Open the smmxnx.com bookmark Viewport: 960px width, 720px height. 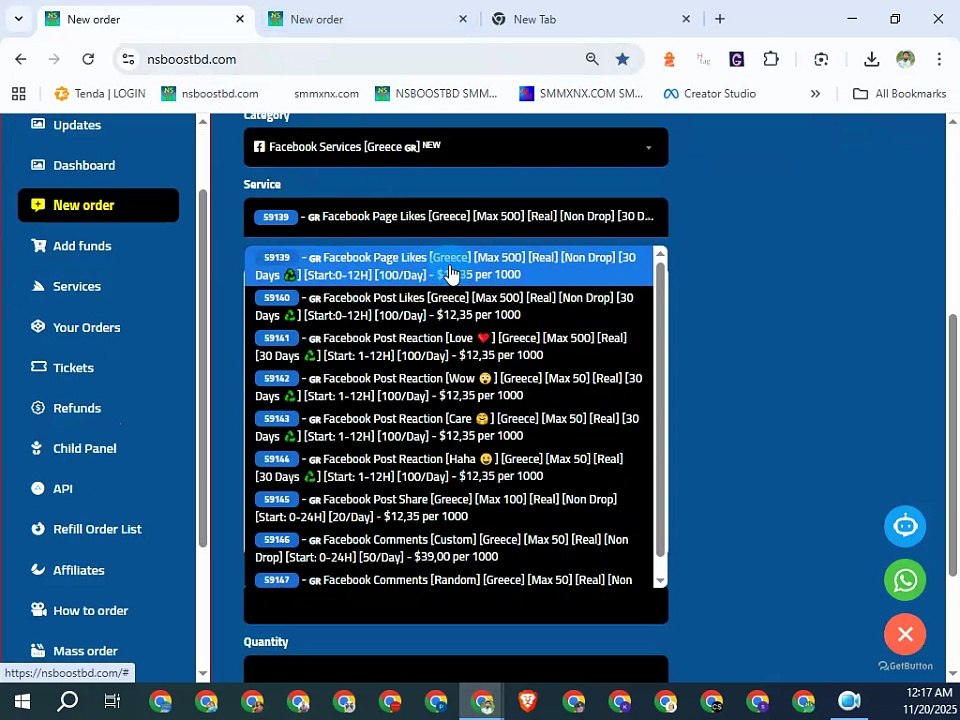pos(326,94)
